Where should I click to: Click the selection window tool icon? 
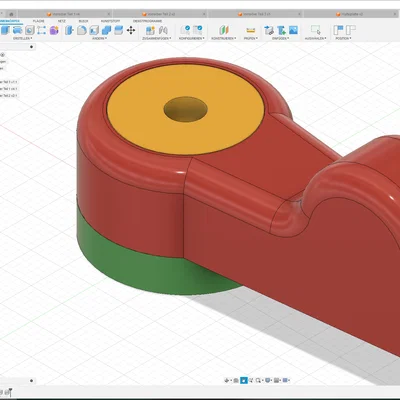point(315,30)
